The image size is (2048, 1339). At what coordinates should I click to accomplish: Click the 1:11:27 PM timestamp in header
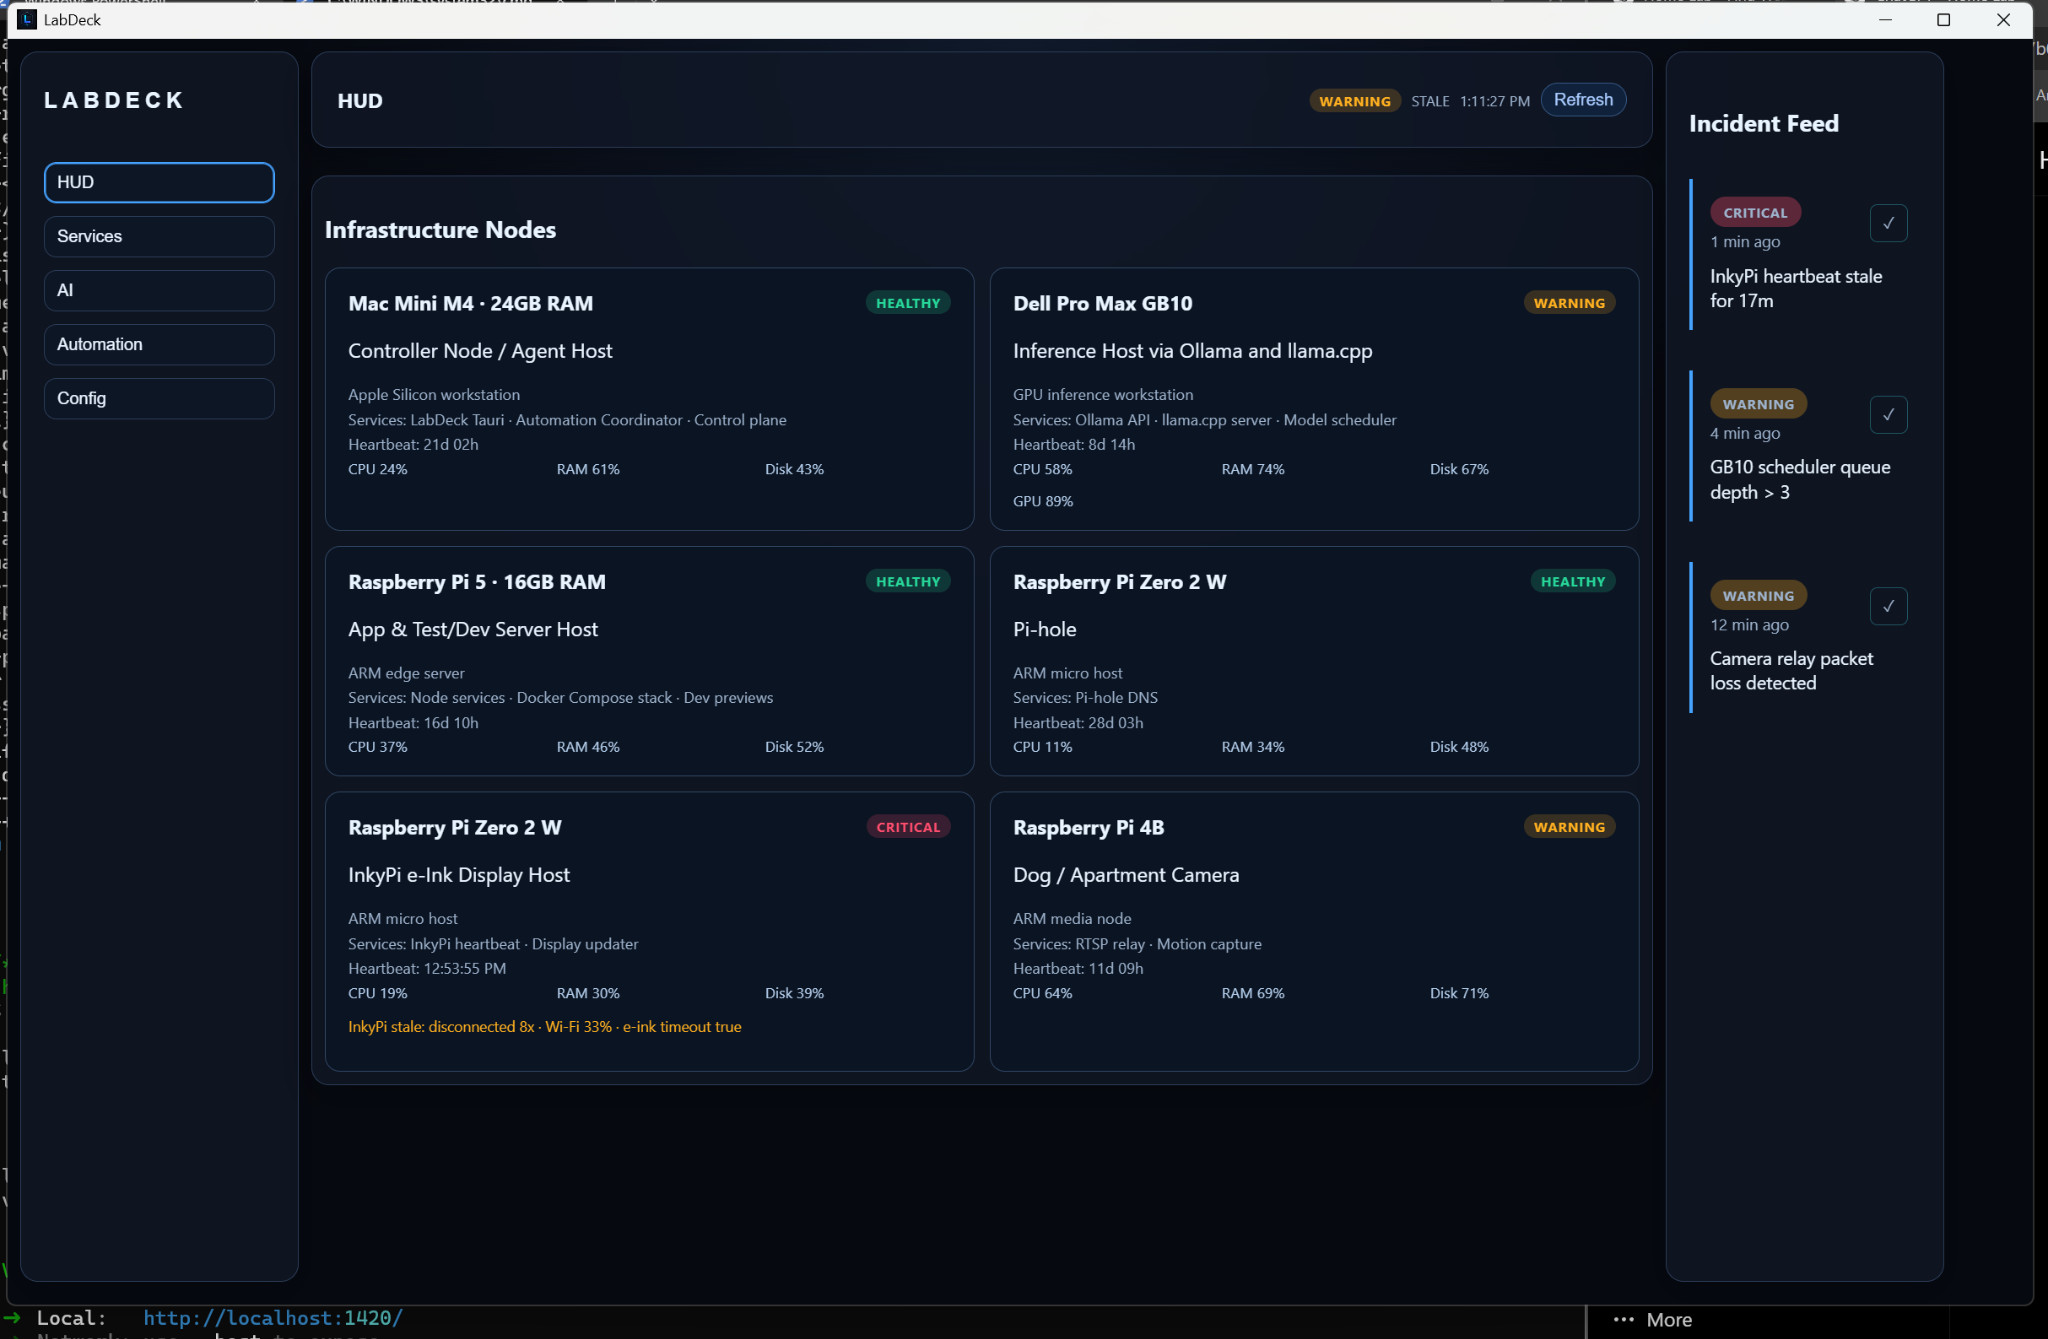(x=1495, y=101)
